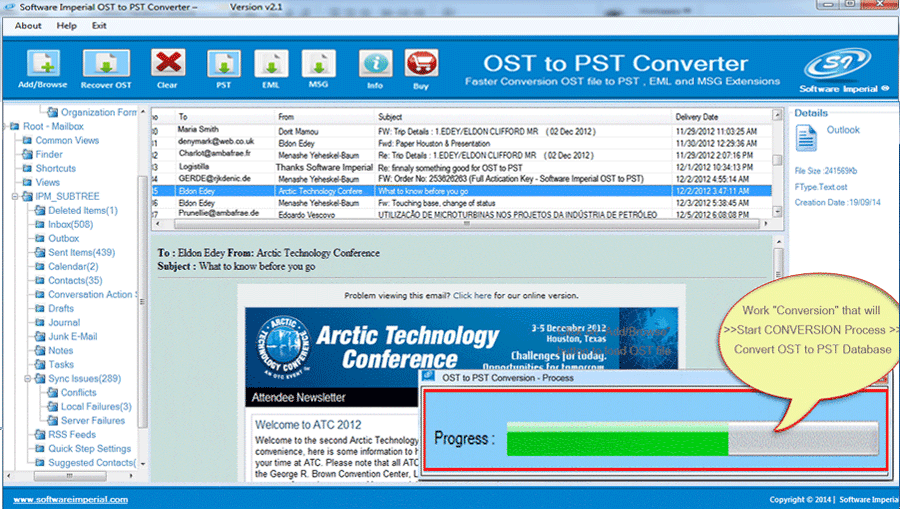The width and height of the screenshot is (900, 509).
Task: Open the About menu
Action: coord(28,26)
